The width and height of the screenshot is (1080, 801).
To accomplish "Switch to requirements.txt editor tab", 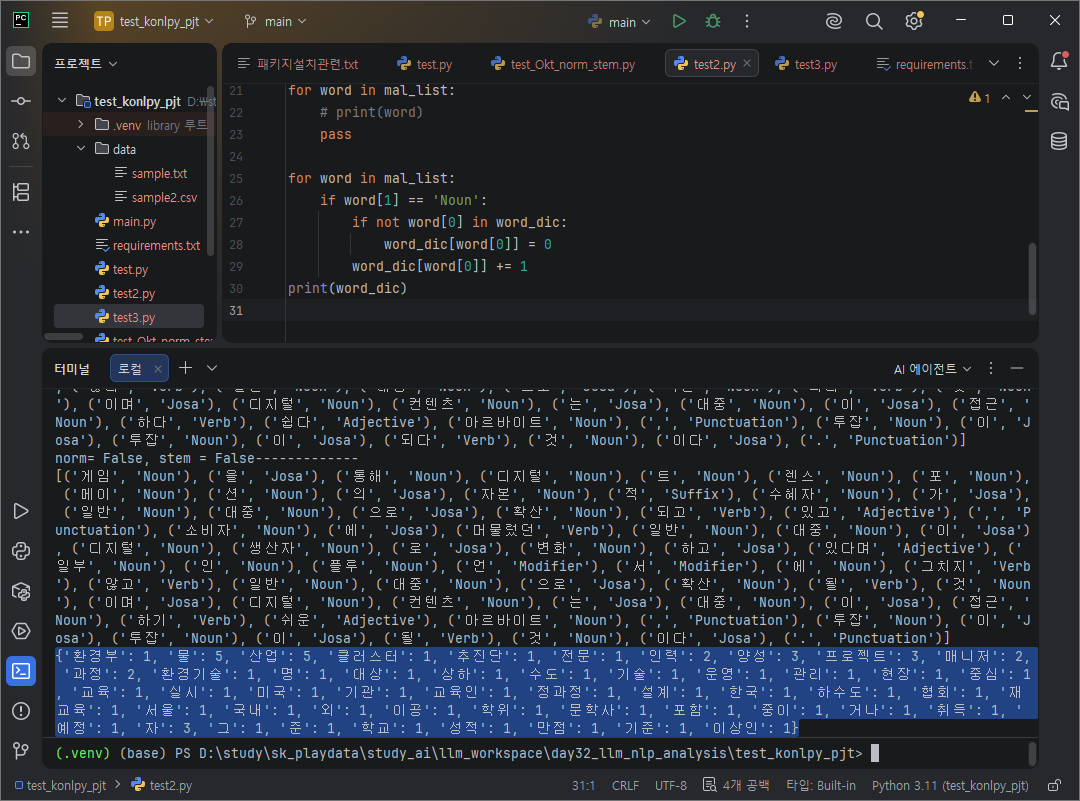I will pos(924,64).
